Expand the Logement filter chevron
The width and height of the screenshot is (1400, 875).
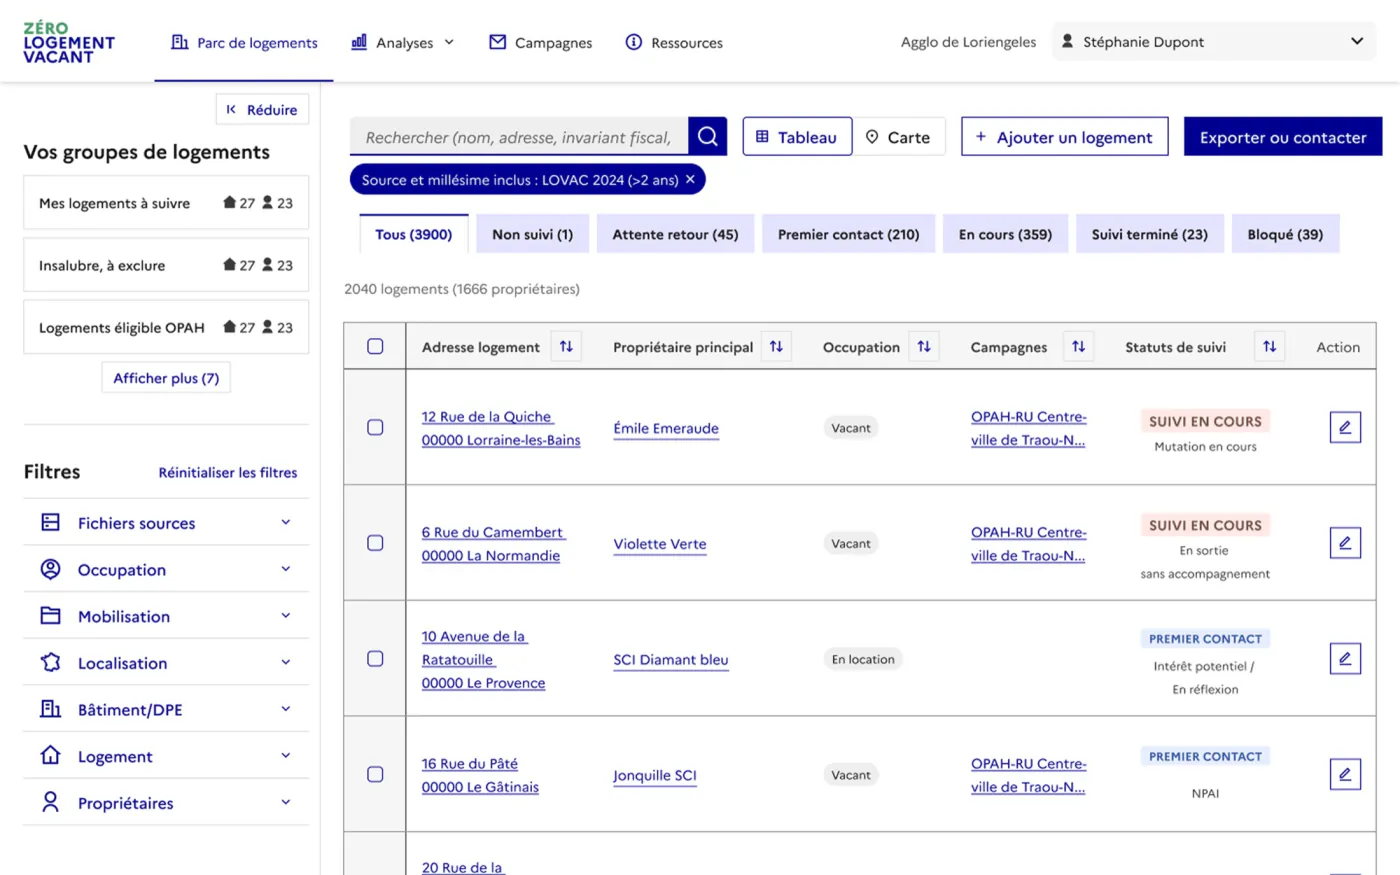point(285,756)
